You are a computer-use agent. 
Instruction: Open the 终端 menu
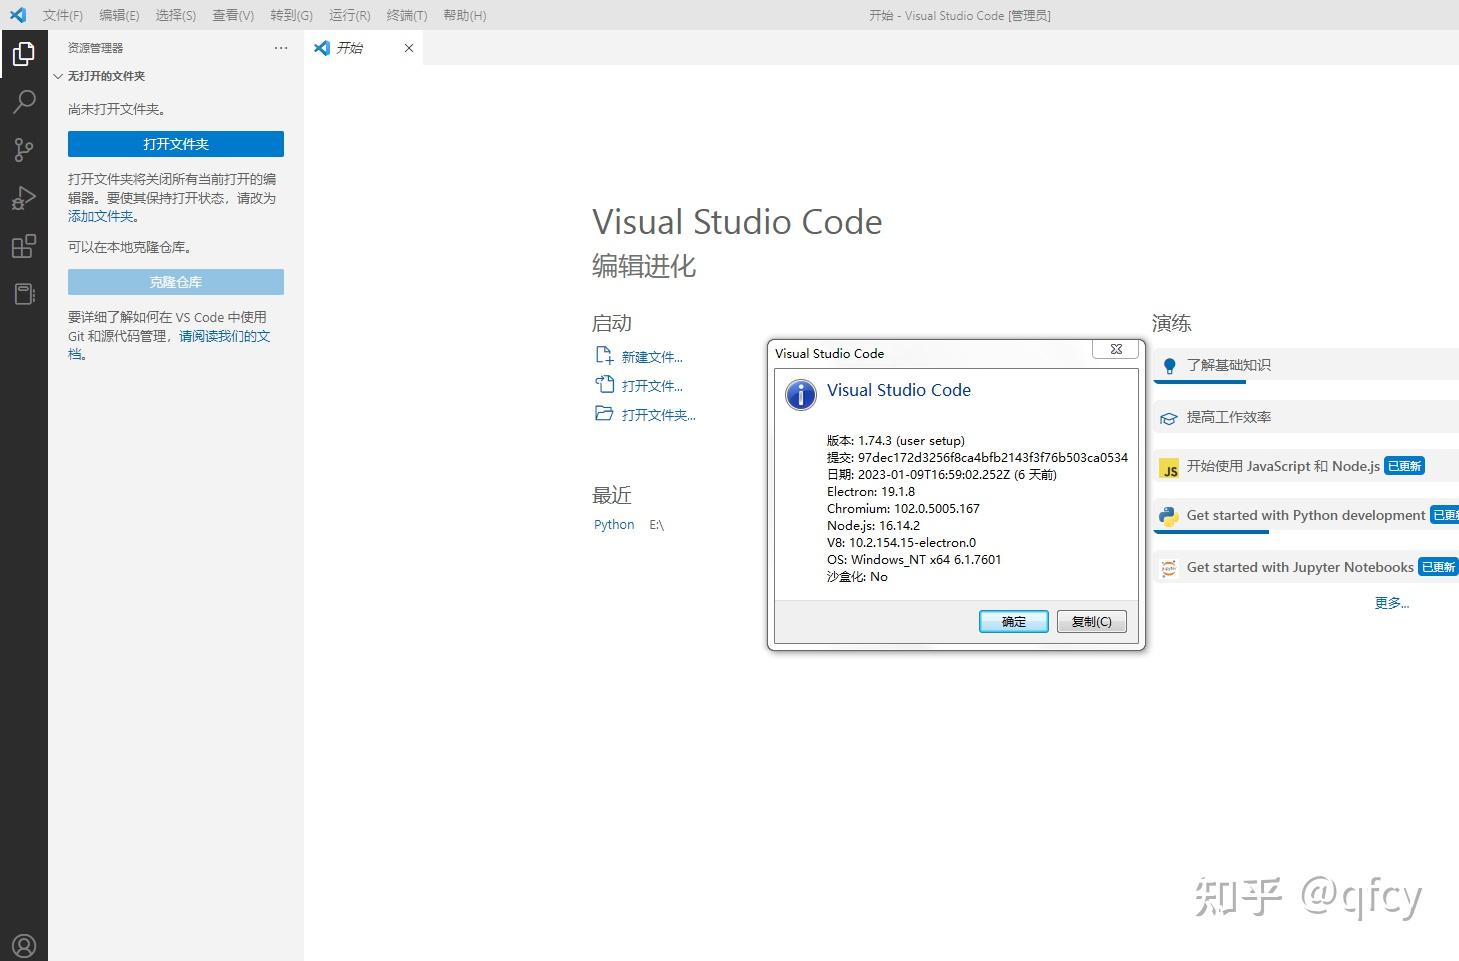click(406, 15)
